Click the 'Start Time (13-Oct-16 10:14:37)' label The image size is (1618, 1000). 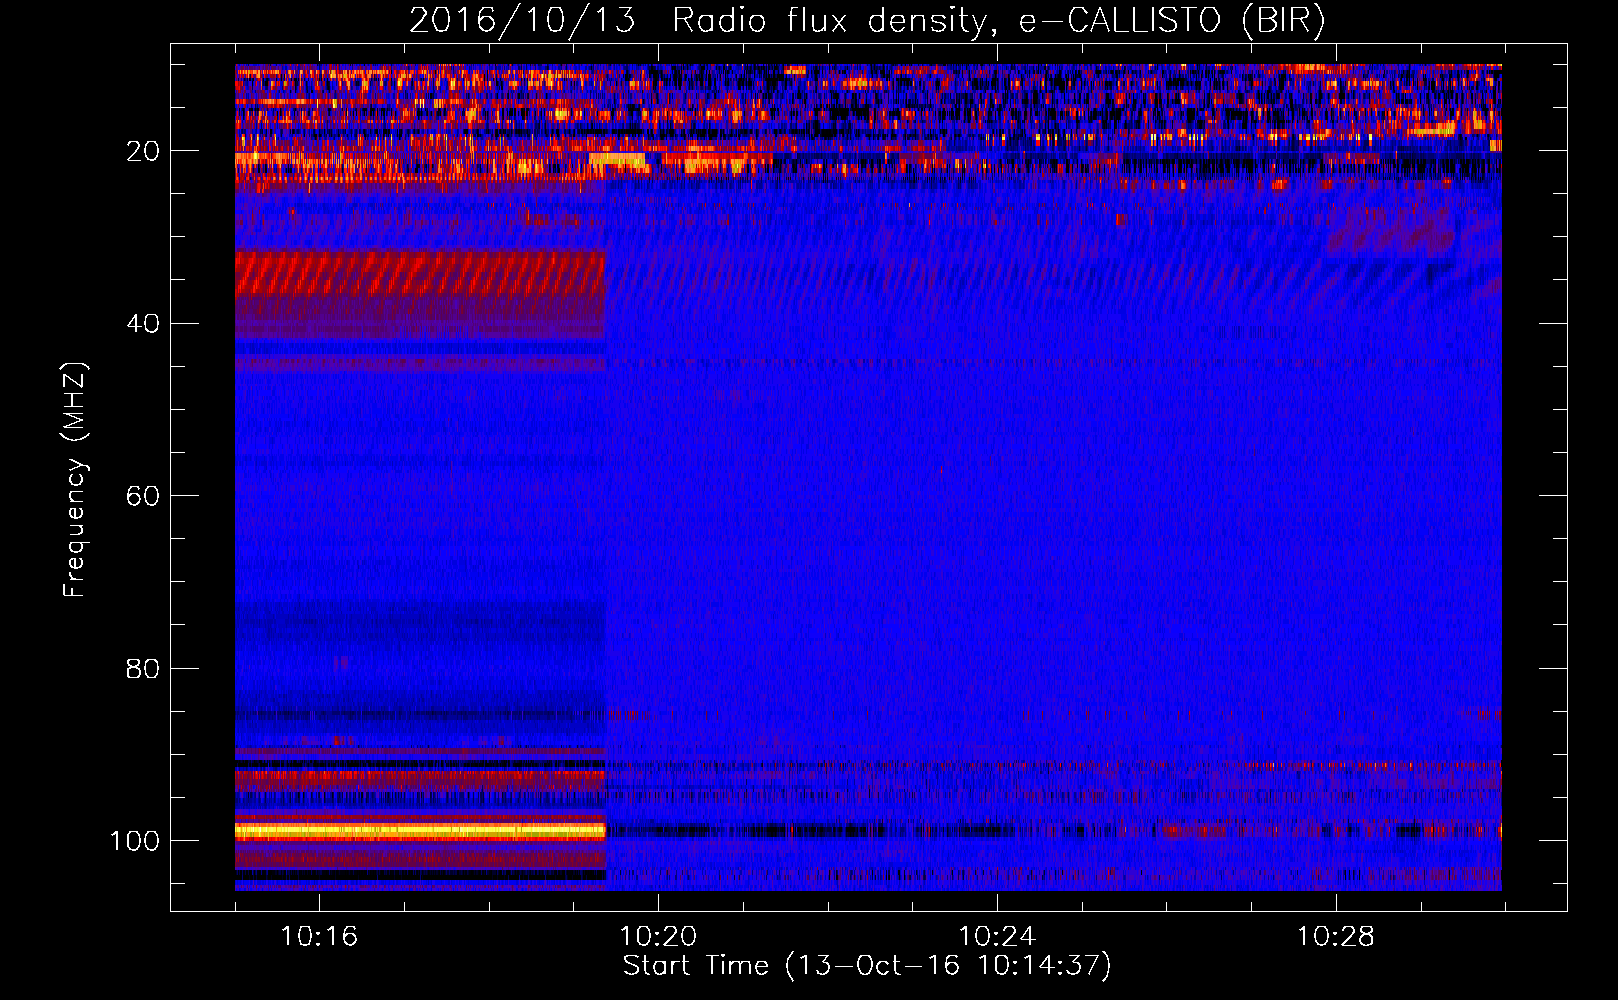pos(867,966)
